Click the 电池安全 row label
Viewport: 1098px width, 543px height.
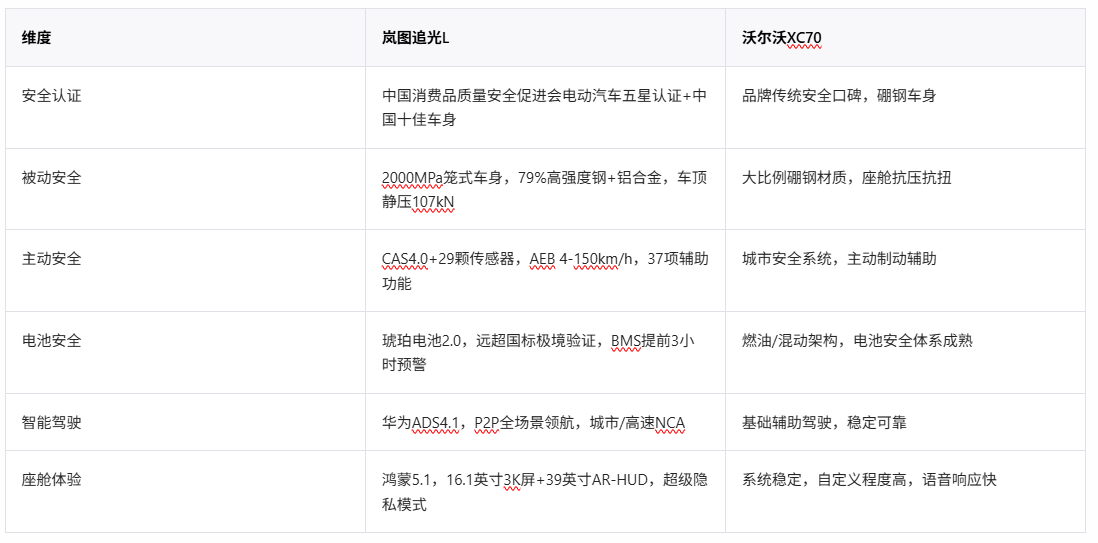click(52, 341)
